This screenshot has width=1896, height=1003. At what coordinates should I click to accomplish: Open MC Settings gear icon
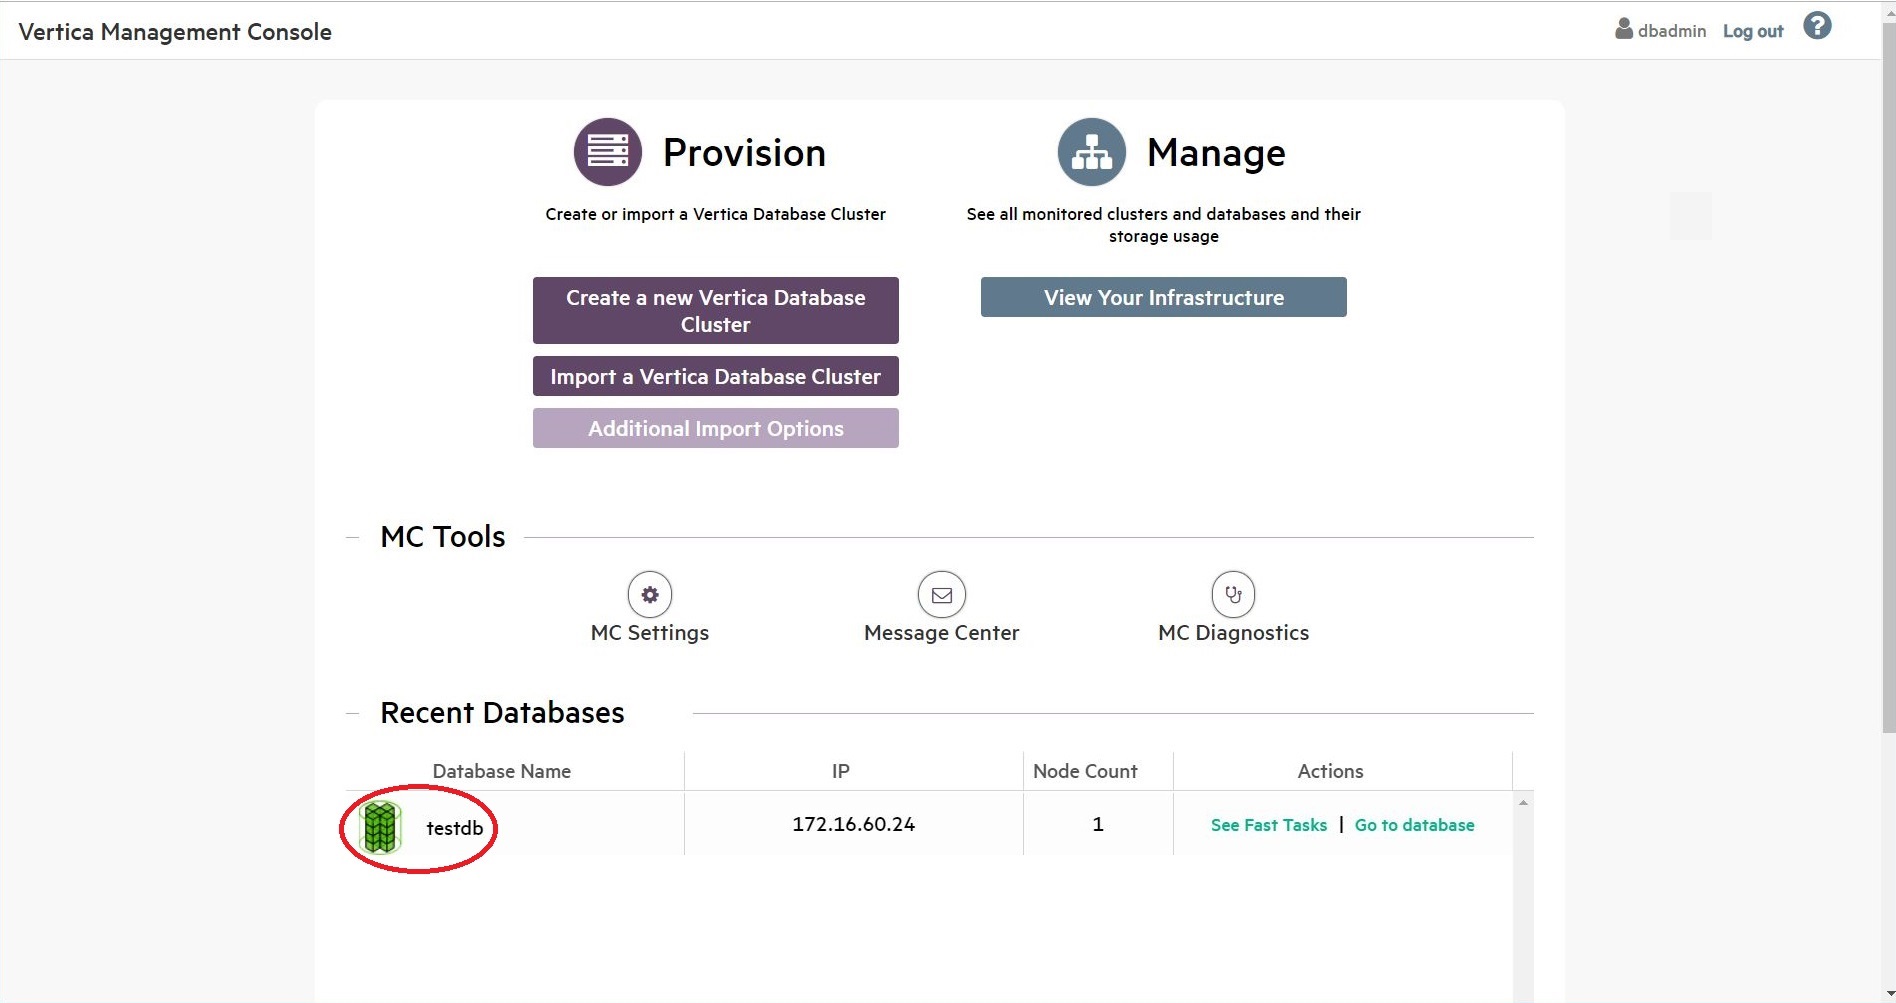click(649, 595)
